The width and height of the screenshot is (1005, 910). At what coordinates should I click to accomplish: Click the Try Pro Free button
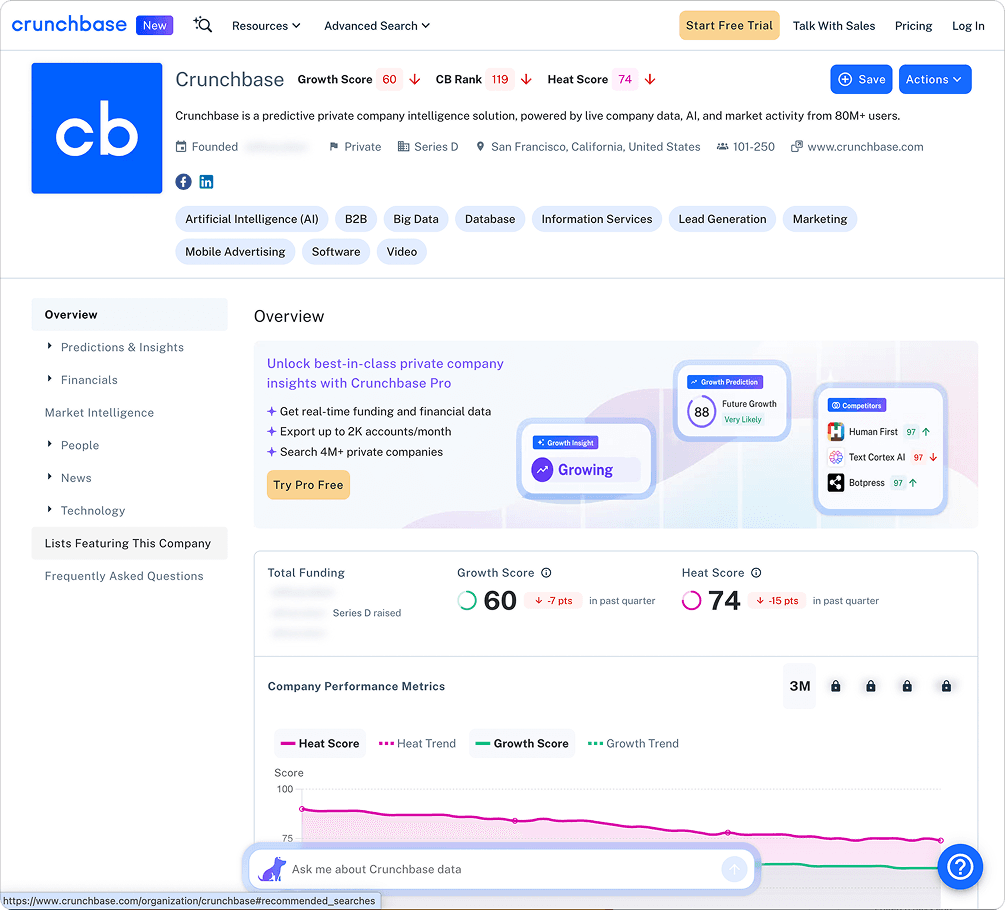(308, 485)
